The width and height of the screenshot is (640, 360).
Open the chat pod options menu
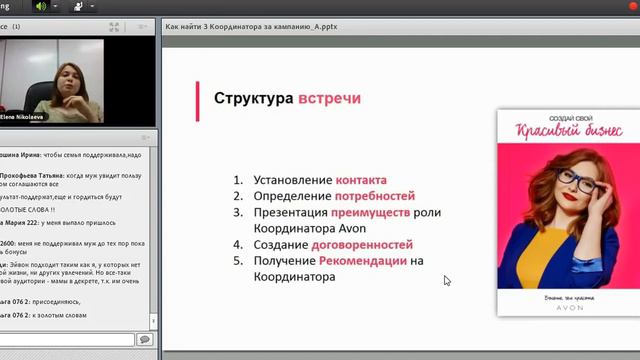pos(145,138)
